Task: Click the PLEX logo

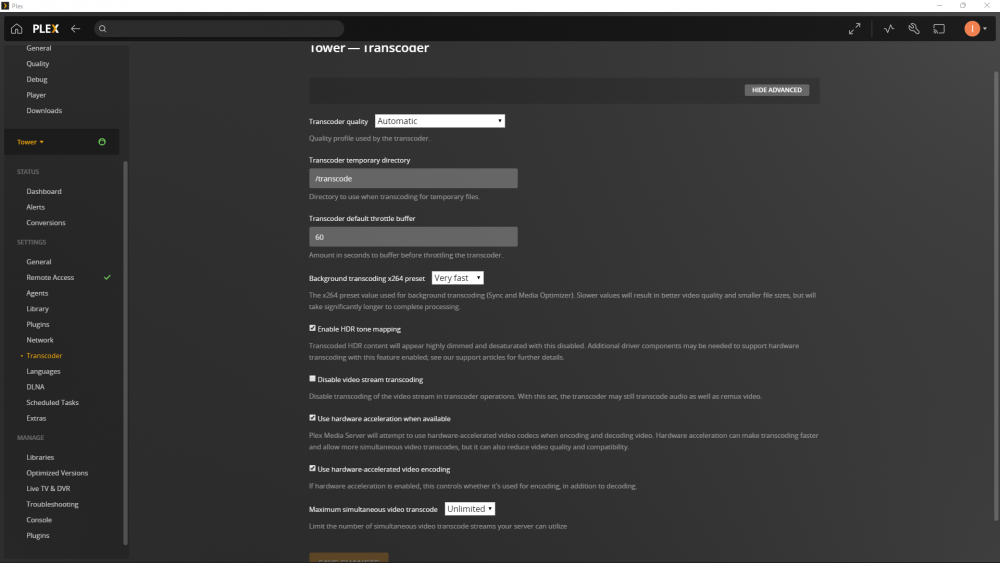Action: (46, 29)
